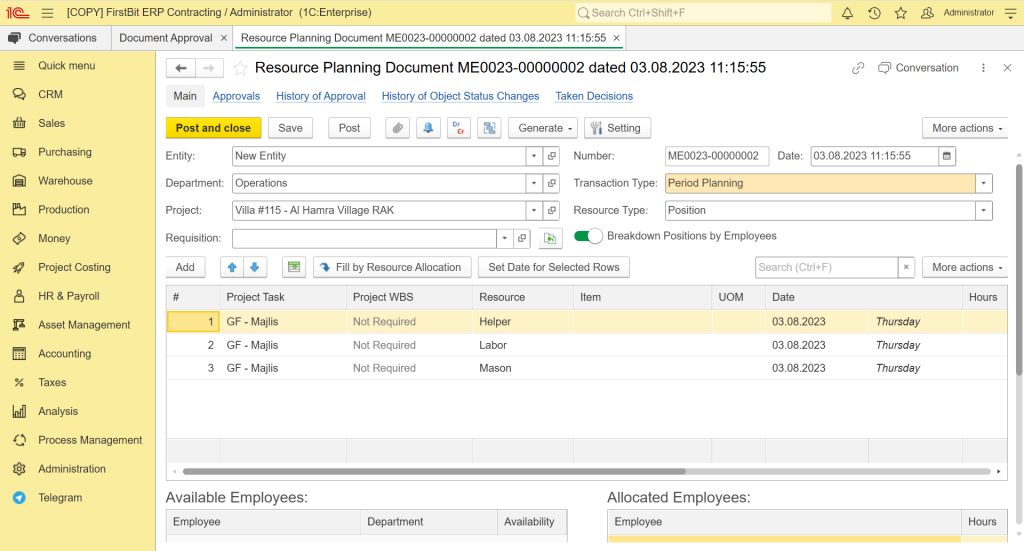Click the Save button
1024x551 pixels.
[x=291, y=128]
